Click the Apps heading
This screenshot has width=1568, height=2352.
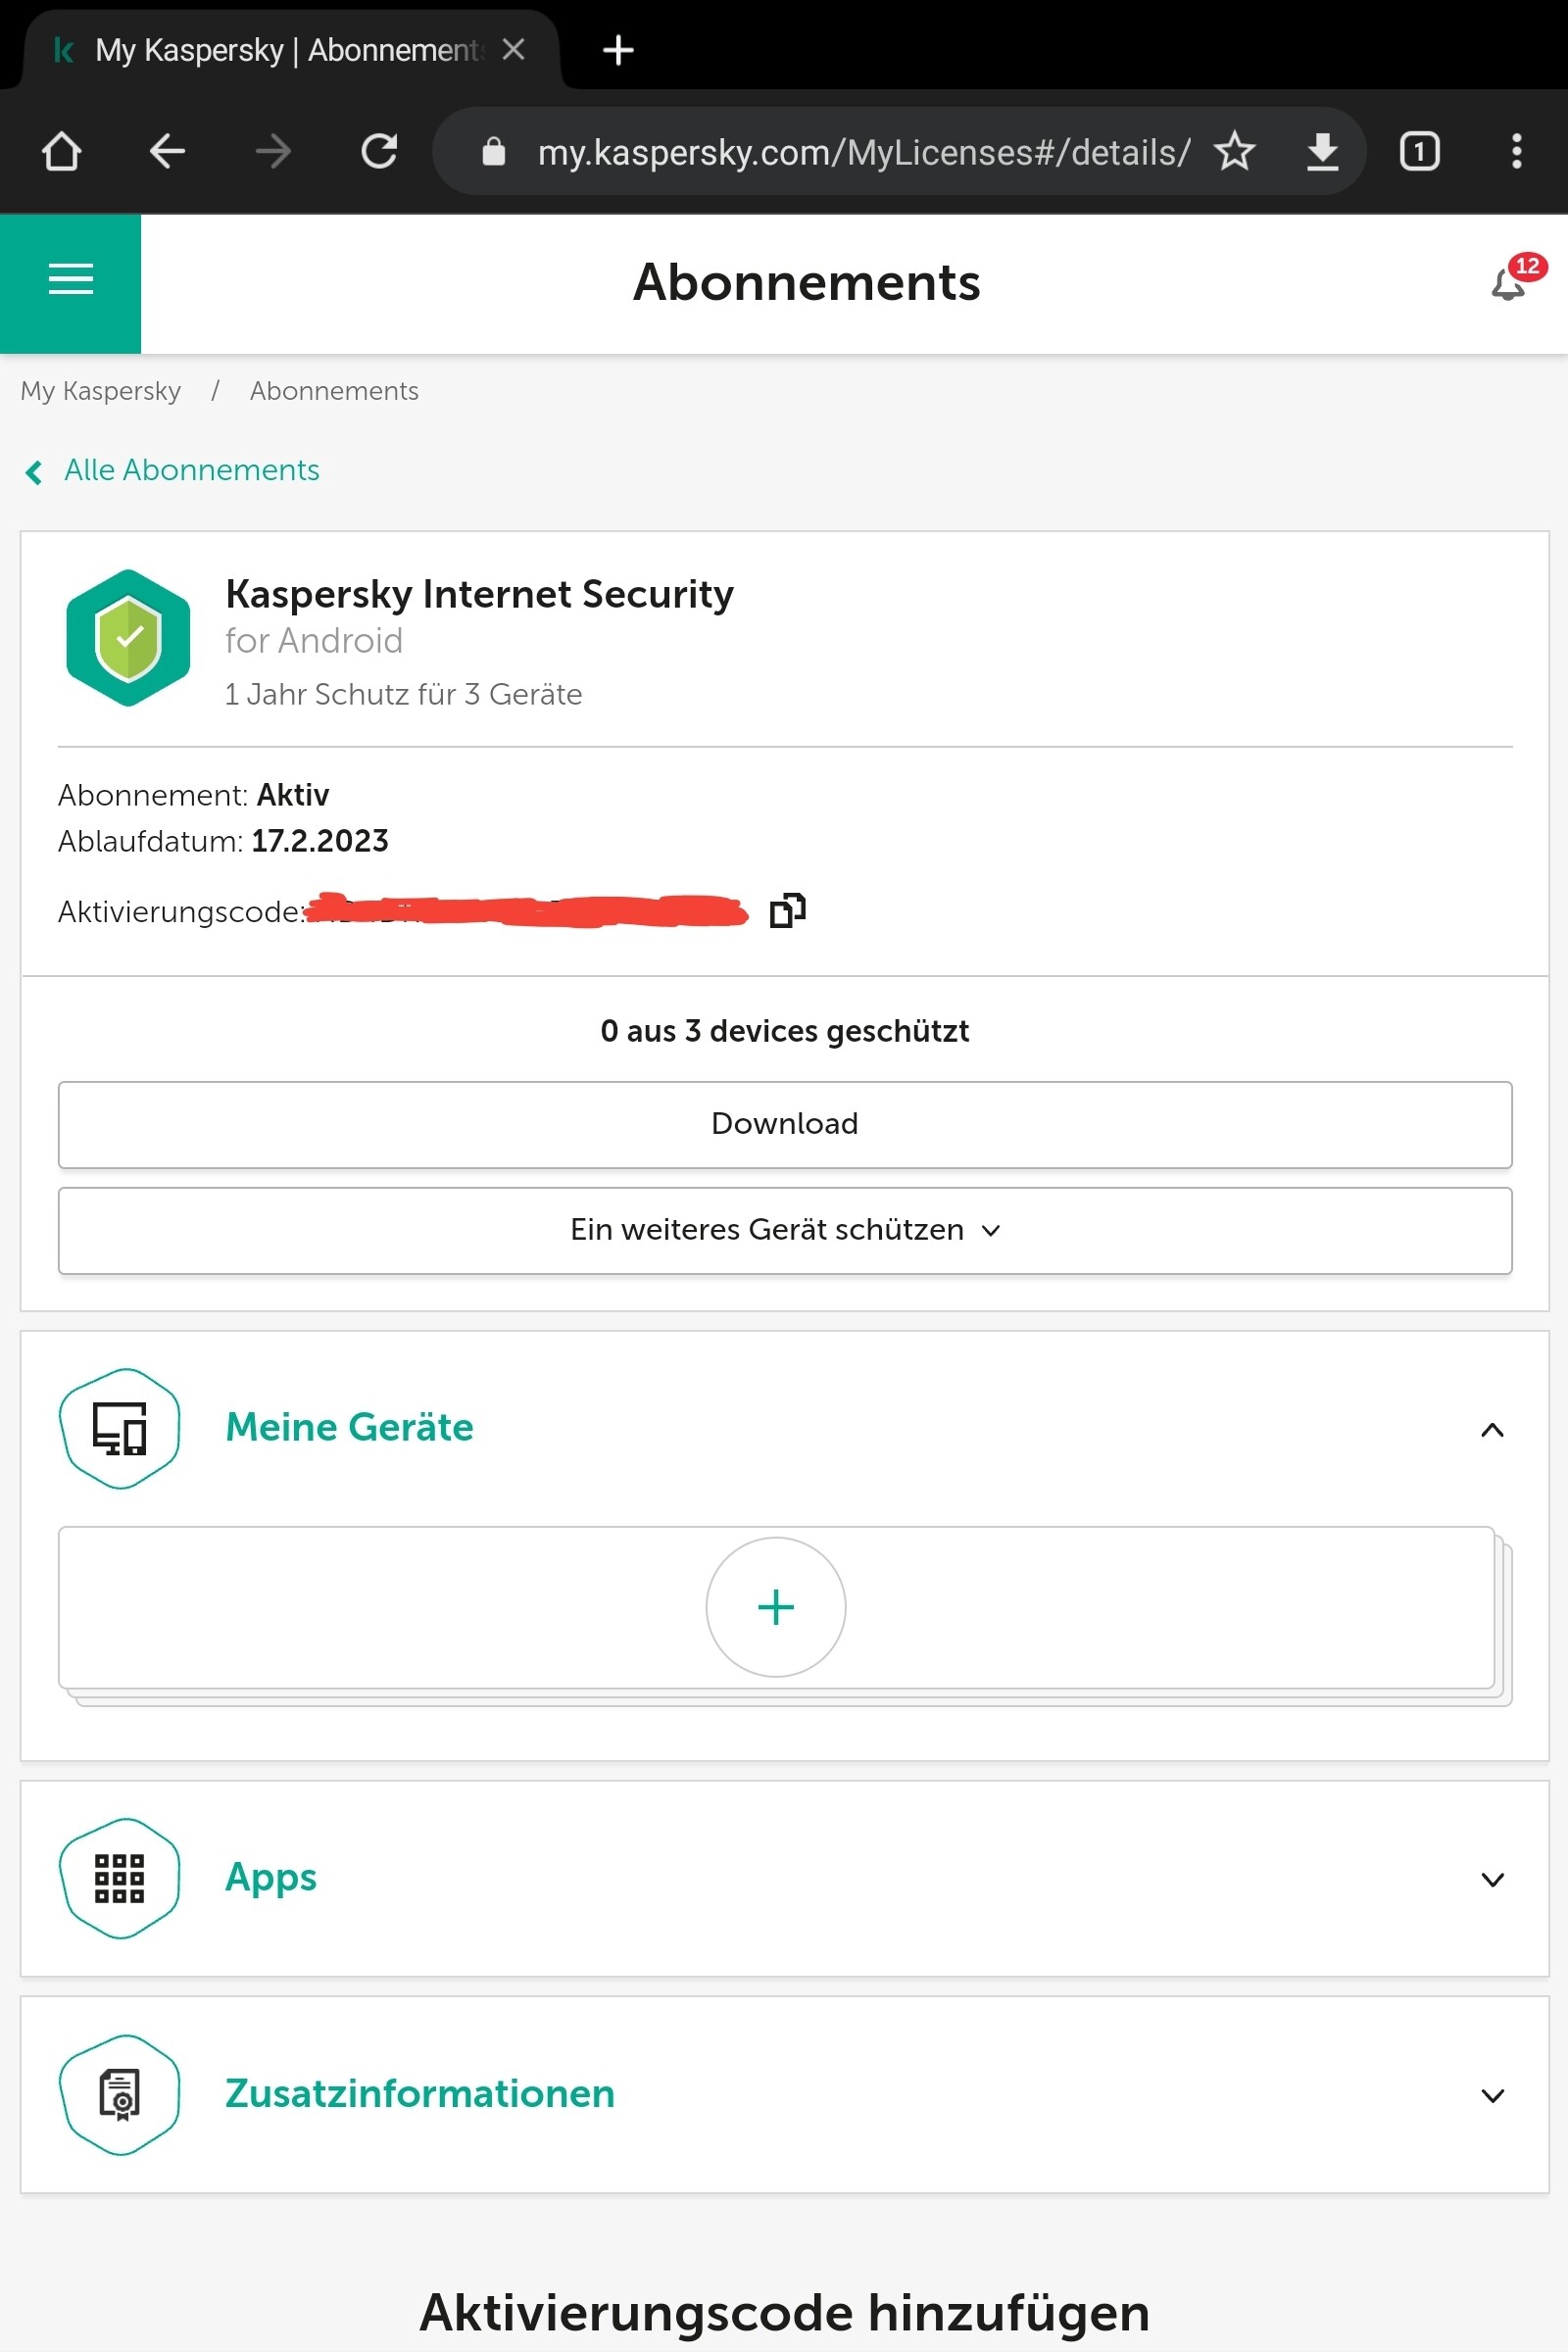(271, 1878)
